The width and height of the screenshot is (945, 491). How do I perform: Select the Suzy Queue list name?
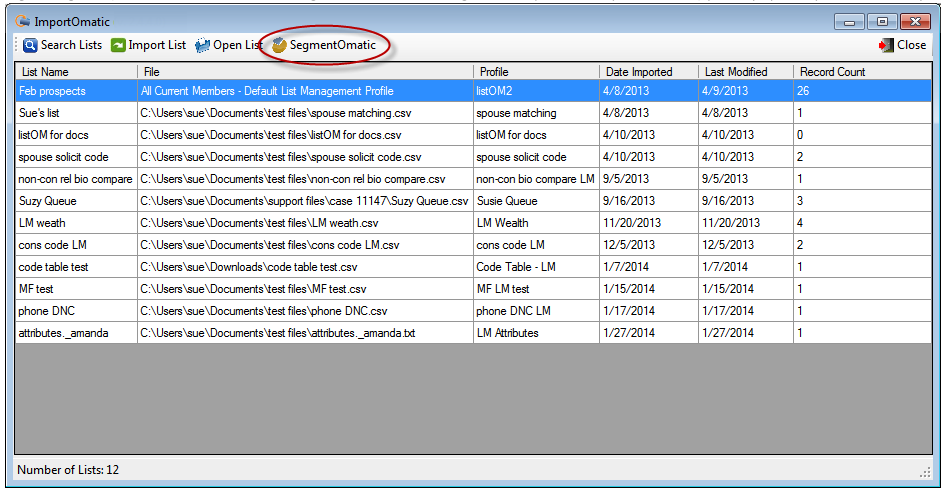pyautogui.click(x=48, y=201)
